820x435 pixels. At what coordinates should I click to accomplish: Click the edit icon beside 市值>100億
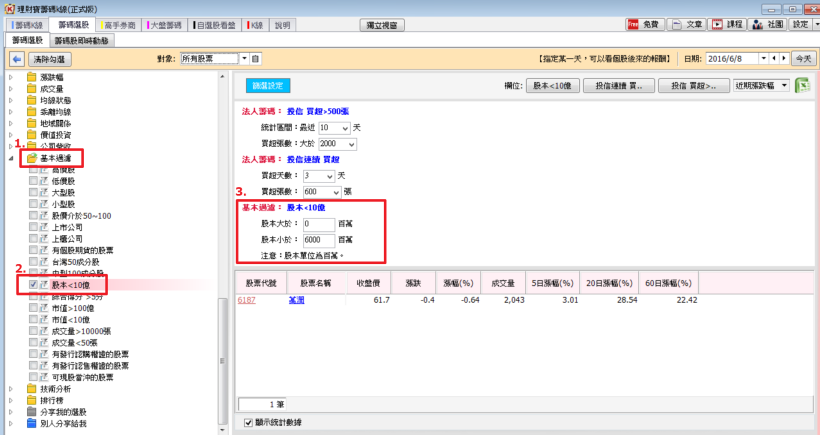(x=44, y=308)
